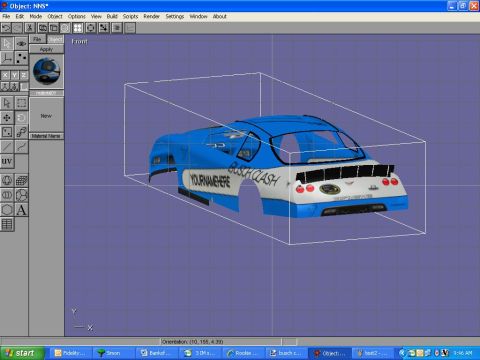Select the axis pivot mode
Image resolution: width=480 pixels, height=360 pixels.
[x=7, y=58]
